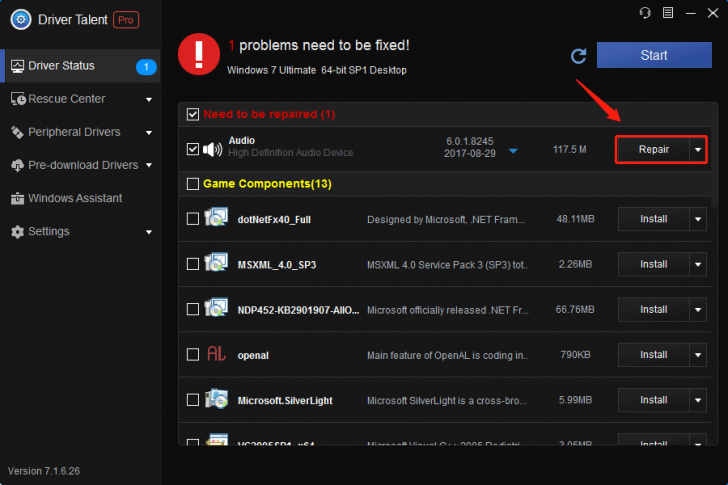Click the Microsoft.SilverLight installer icon
The image size is (728, 485).
pyautogui.click(x=216, y=399)
